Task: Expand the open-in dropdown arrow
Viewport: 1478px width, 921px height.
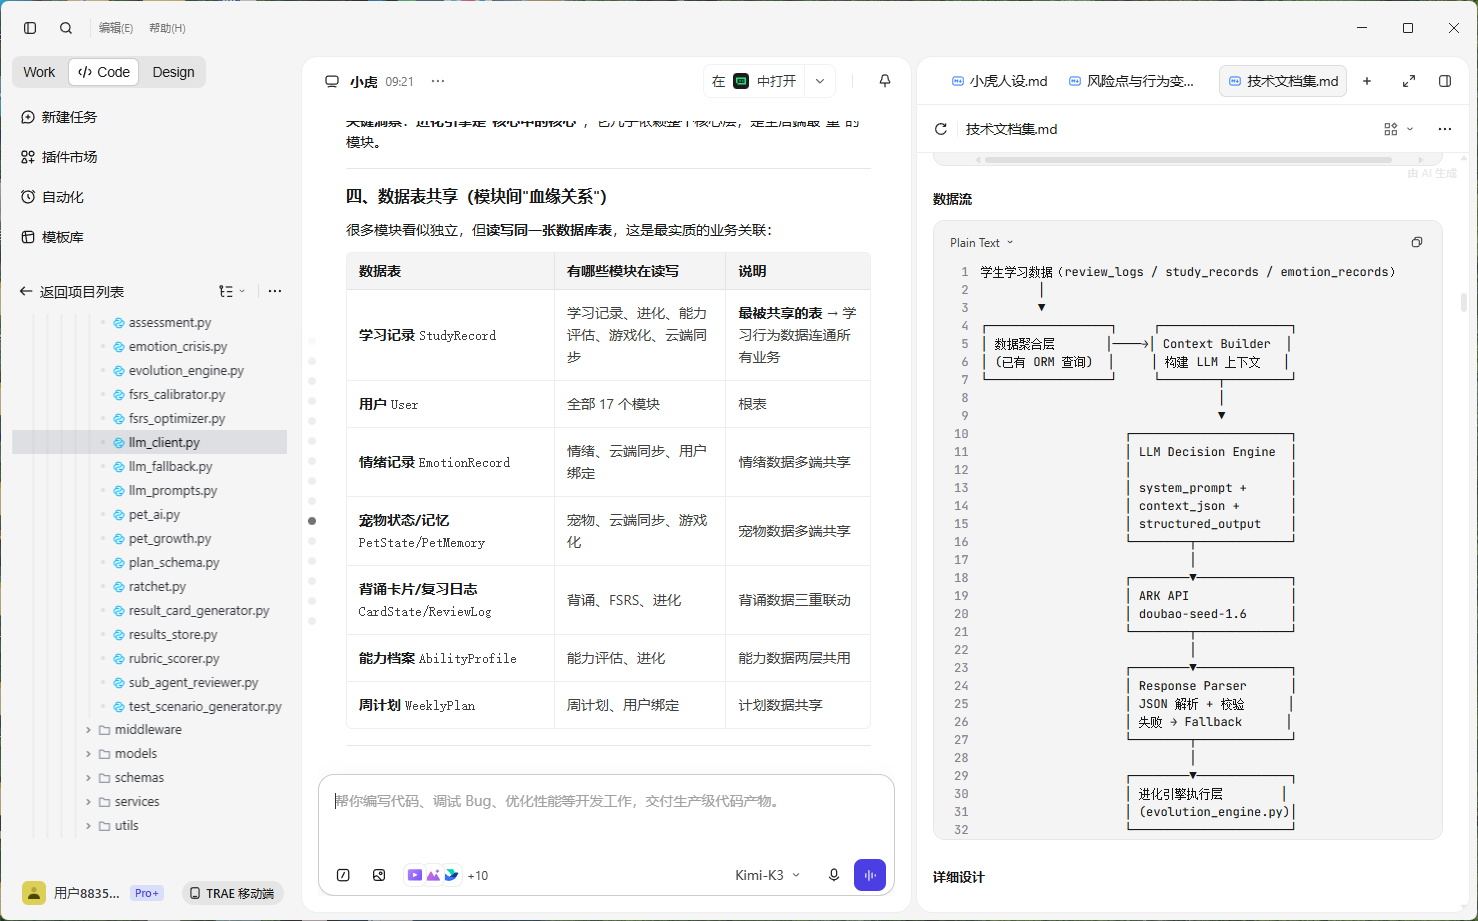Action: (x=820, y=81)
